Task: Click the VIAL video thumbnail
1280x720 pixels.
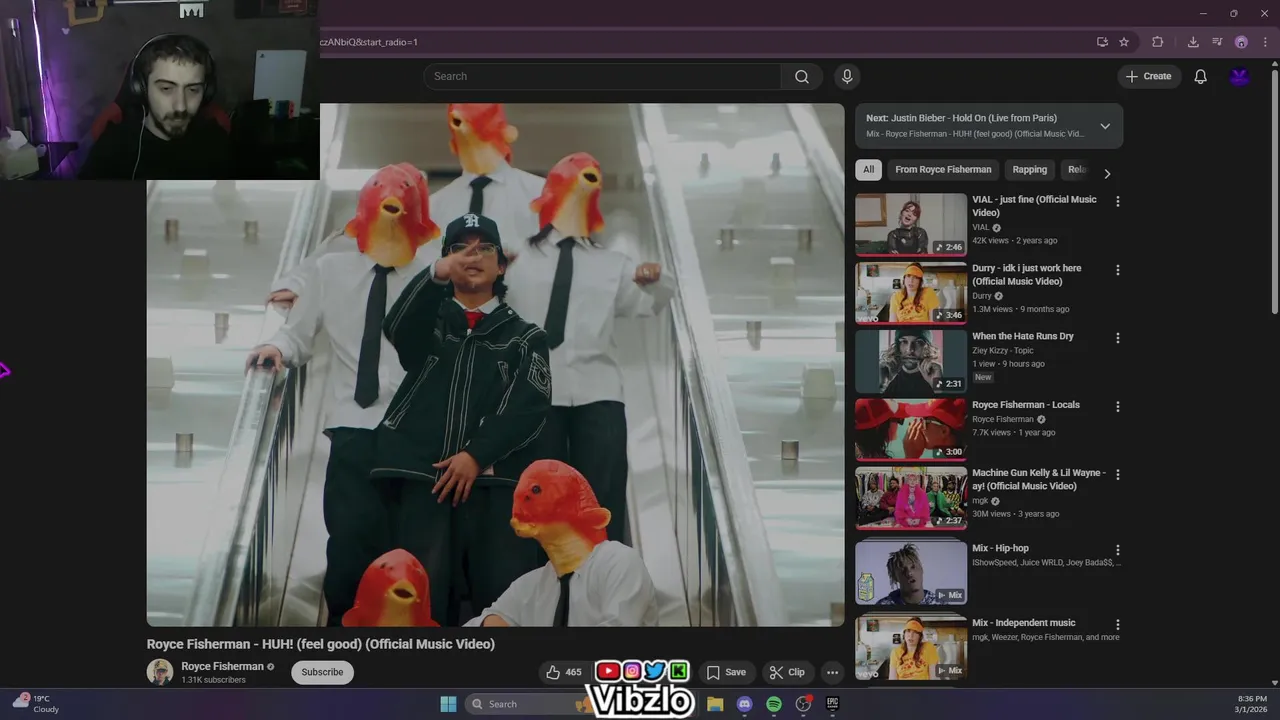Action: 911,225
